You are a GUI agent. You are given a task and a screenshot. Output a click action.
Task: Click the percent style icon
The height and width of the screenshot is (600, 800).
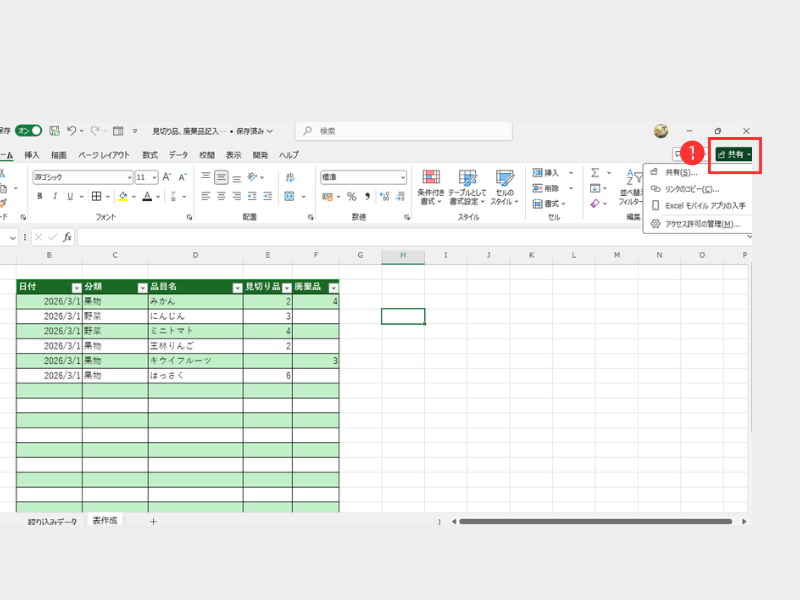click(351, 196)
